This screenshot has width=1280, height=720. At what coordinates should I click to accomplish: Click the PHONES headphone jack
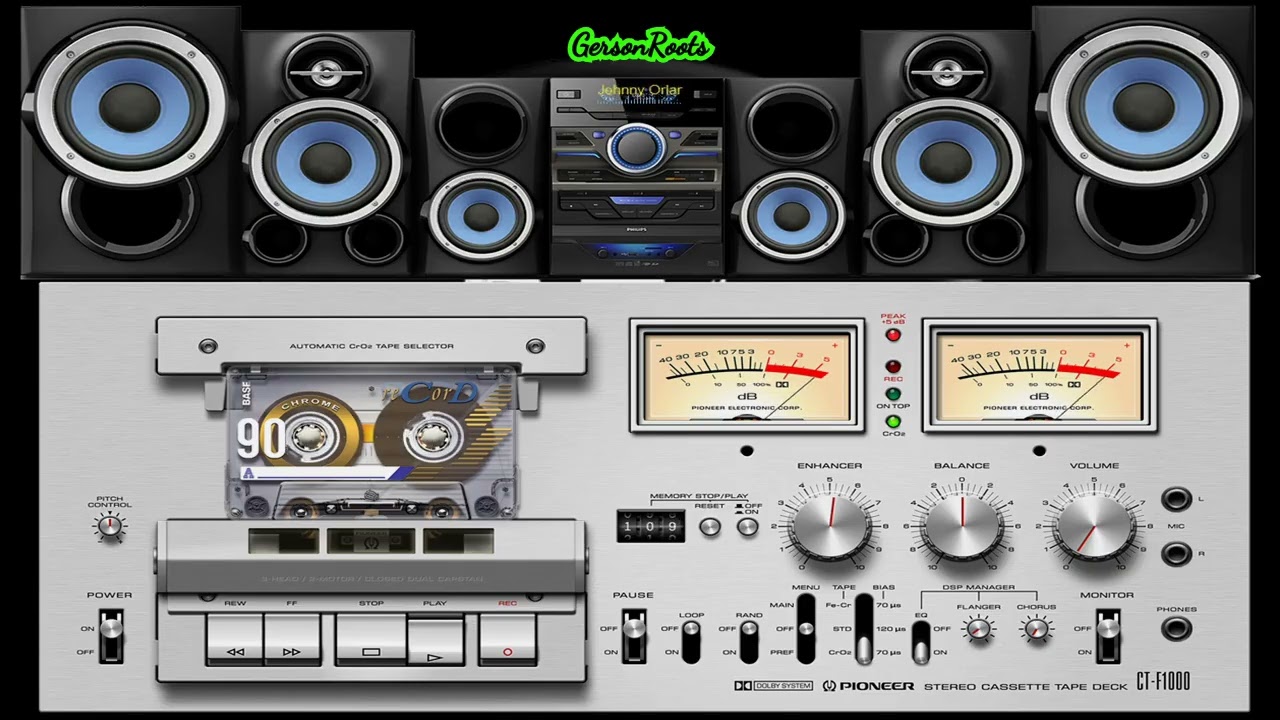pos(1176,629)
